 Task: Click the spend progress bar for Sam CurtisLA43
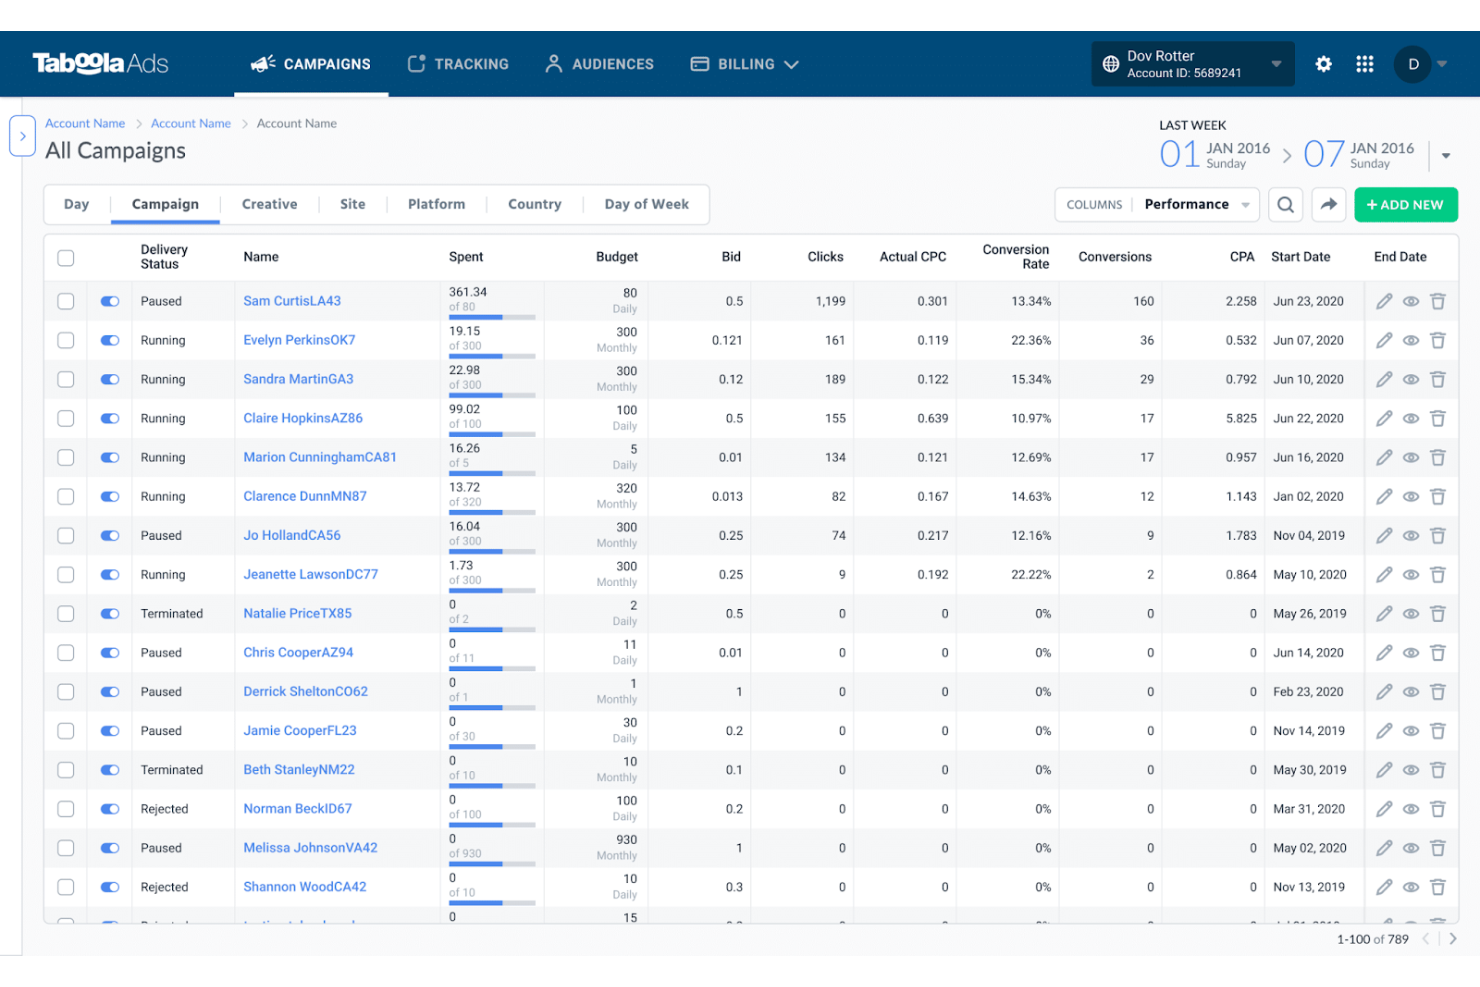click(x=491, y=317)
